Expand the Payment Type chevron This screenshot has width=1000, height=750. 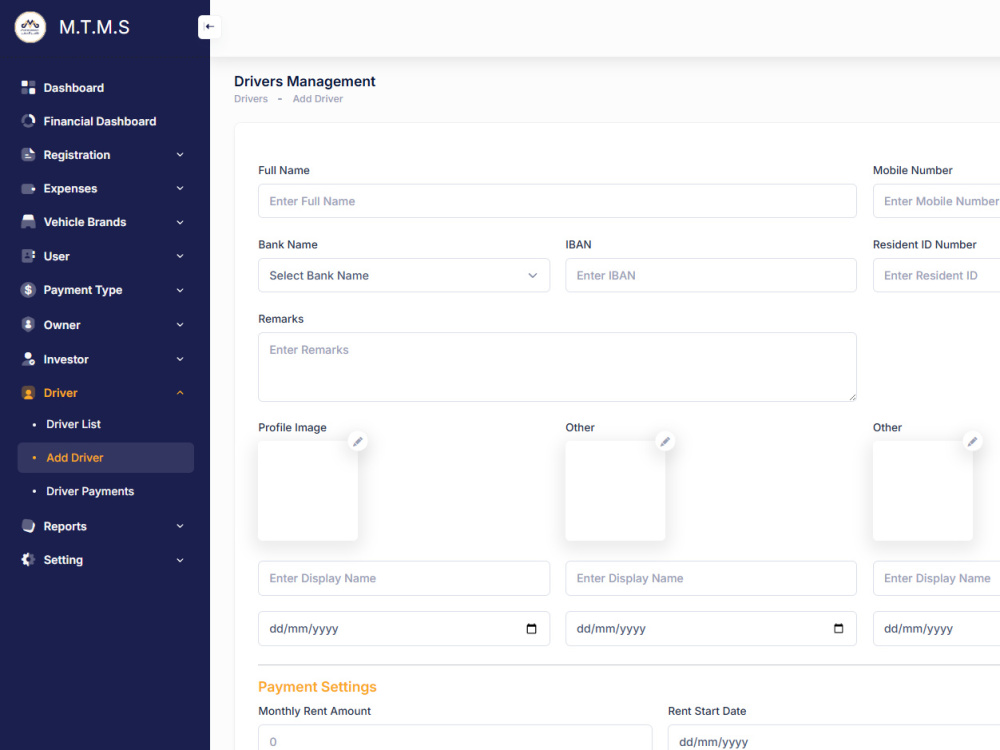pyautogui.click(x=180, y=290)
